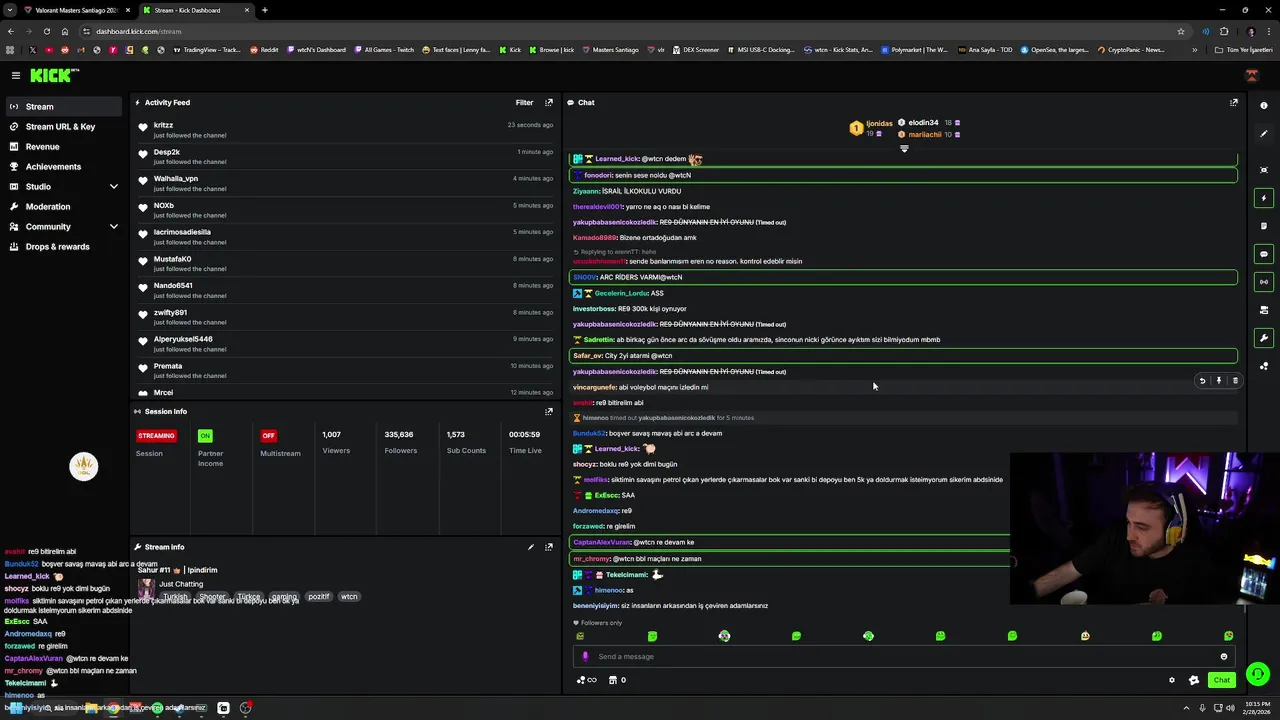Click the puzzle-piece icon next to the Chat button
The image size is (1280, 720).
click(x=1193, y=680)
